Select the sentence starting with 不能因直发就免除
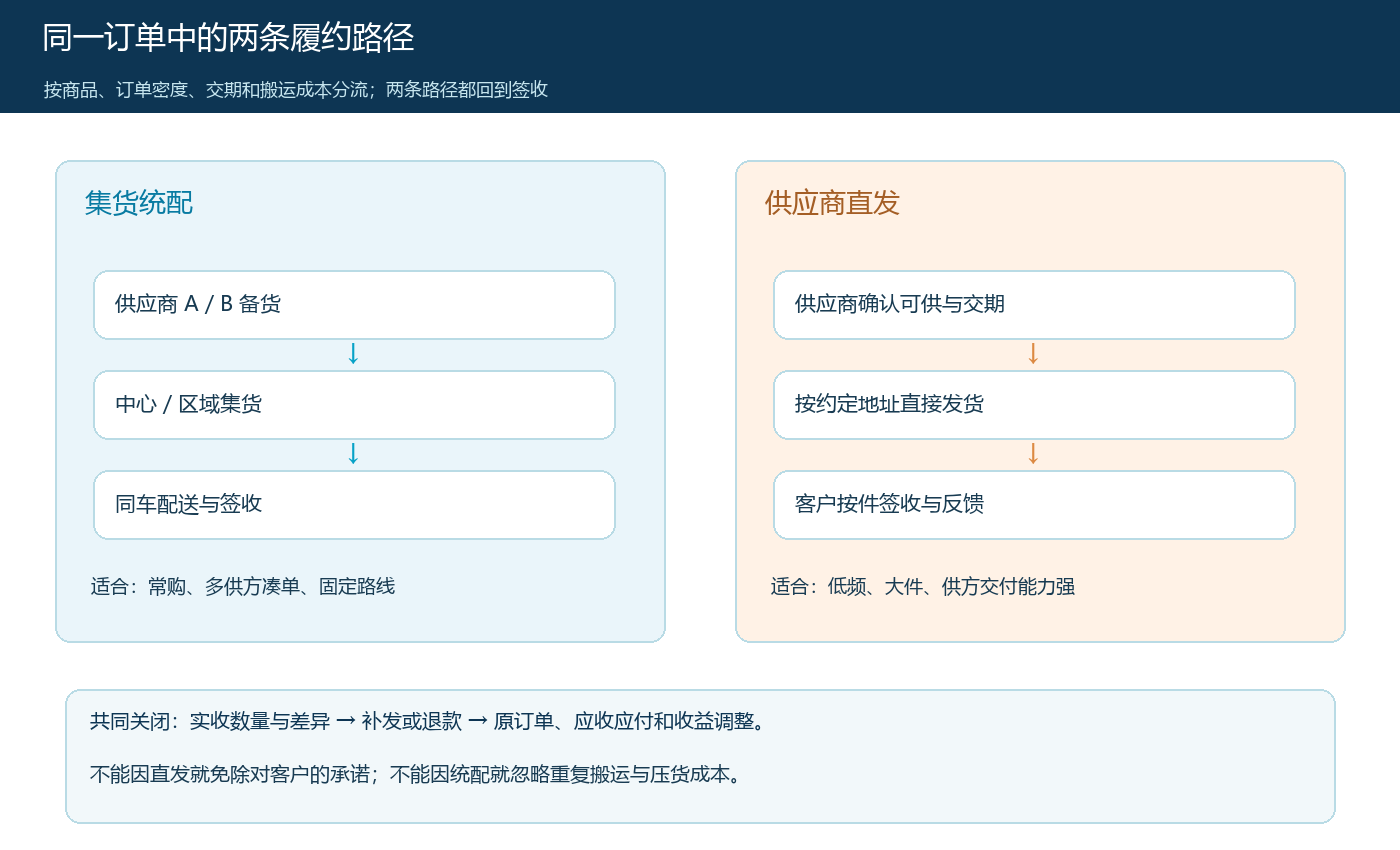Image resolution: width=1400 pixels, height=850 pixels. point(418,774)
